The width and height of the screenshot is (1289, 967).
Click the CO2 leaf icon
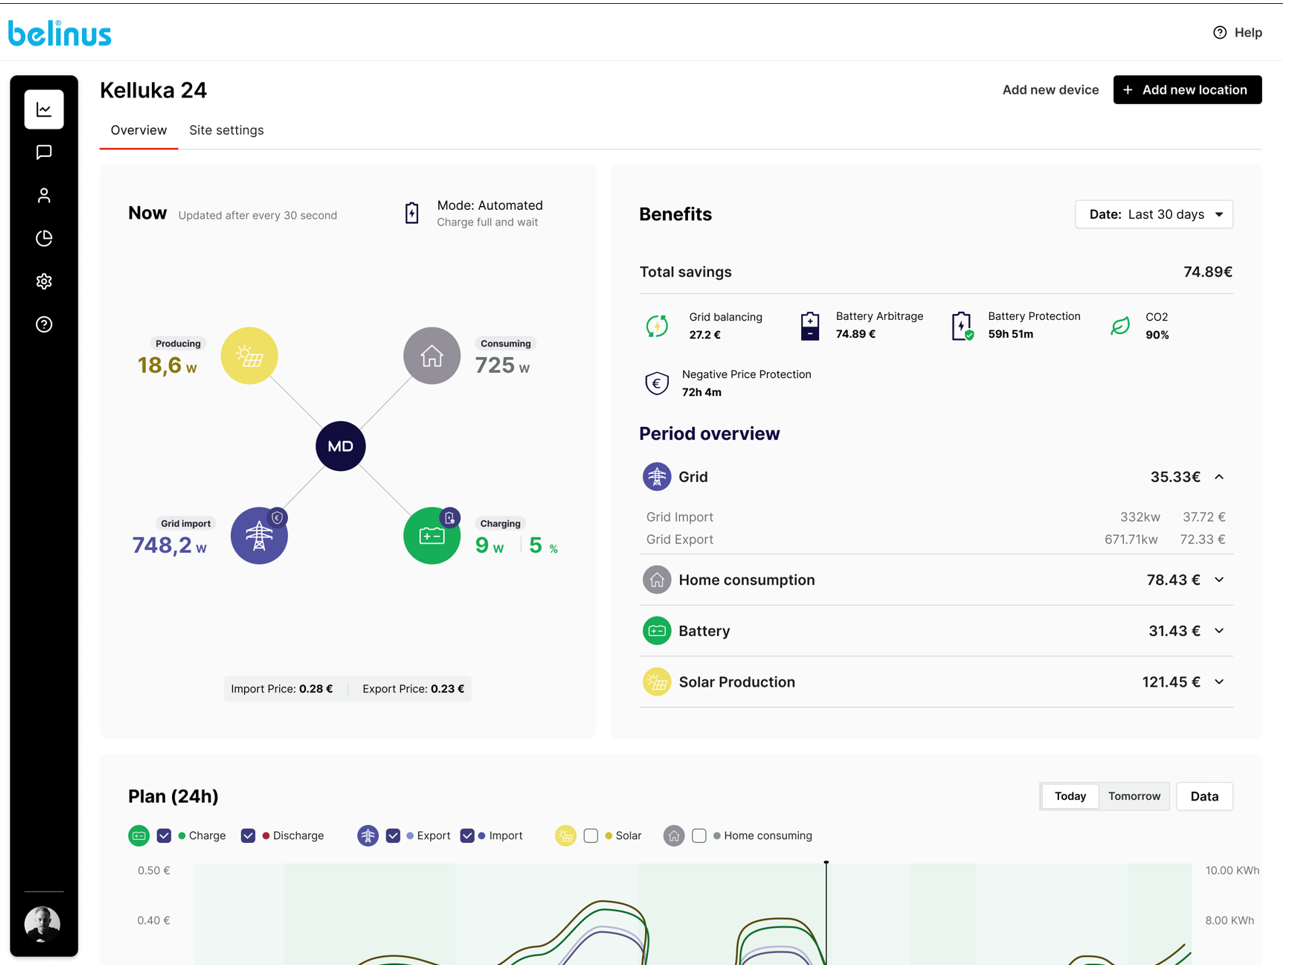[x=1120, y=326]
